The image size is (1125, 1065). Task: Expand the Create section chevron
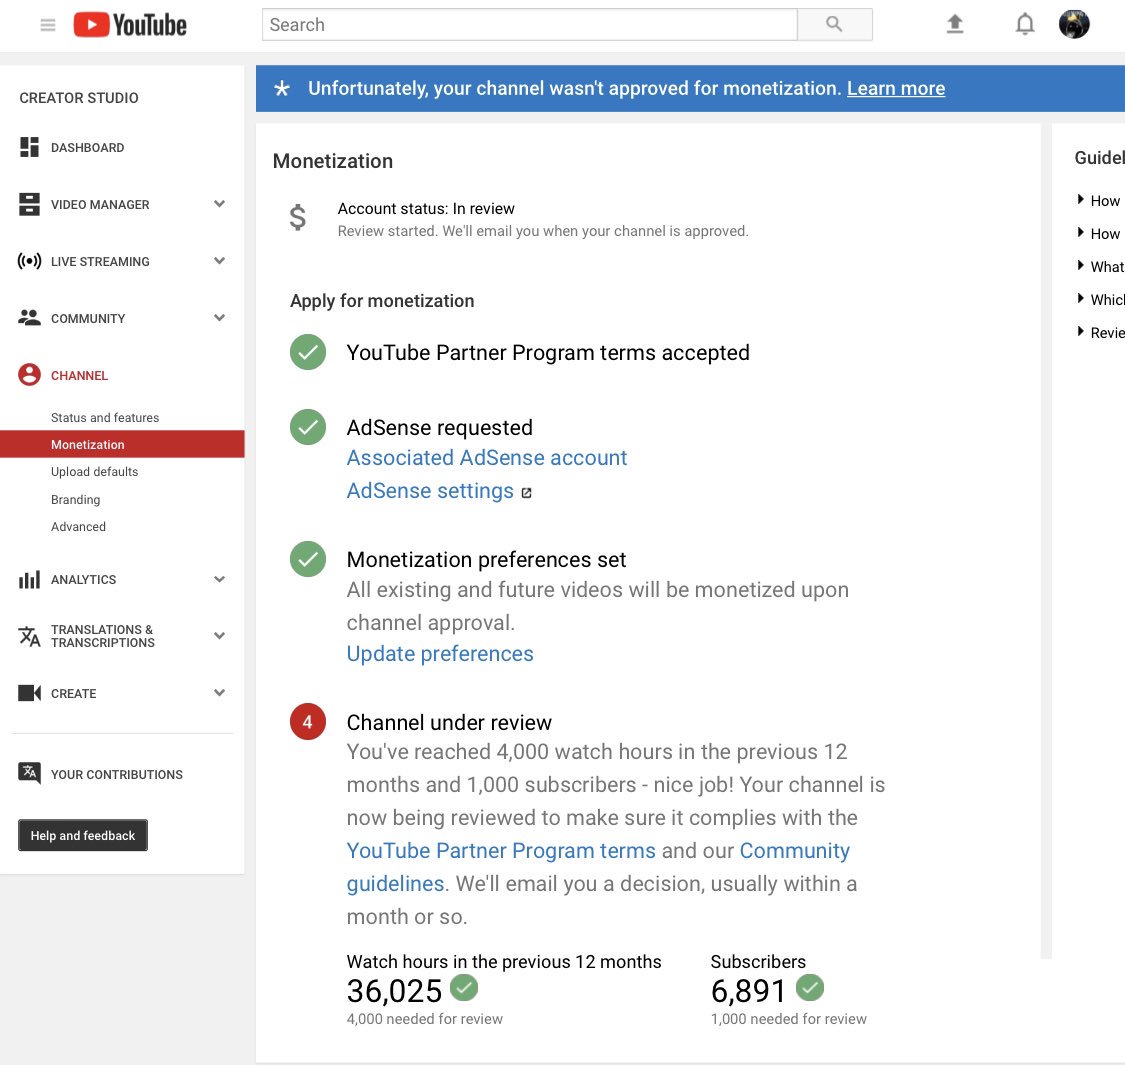point(220,692)
